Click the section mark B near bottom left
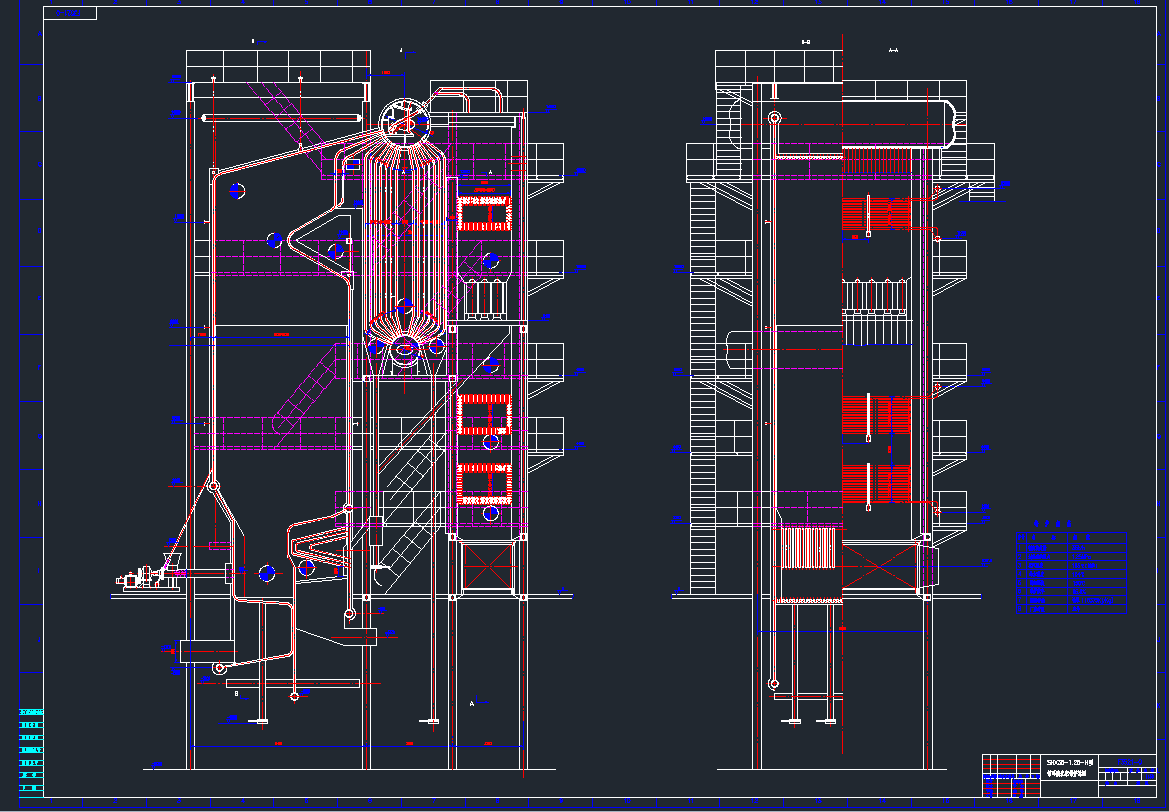The height and width of the screenshot is (812, 1169). click(236, 692)
